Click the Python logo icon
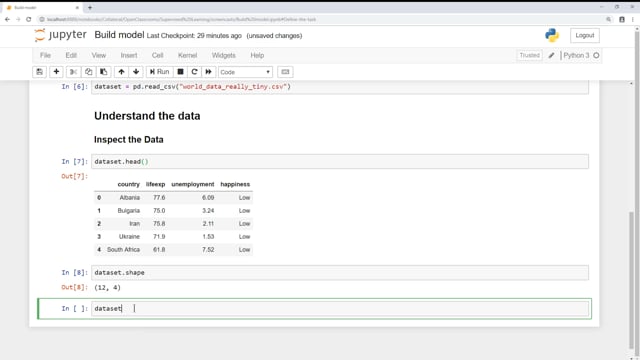The height and width of the screenshot is (360, 640). (552, 36)
